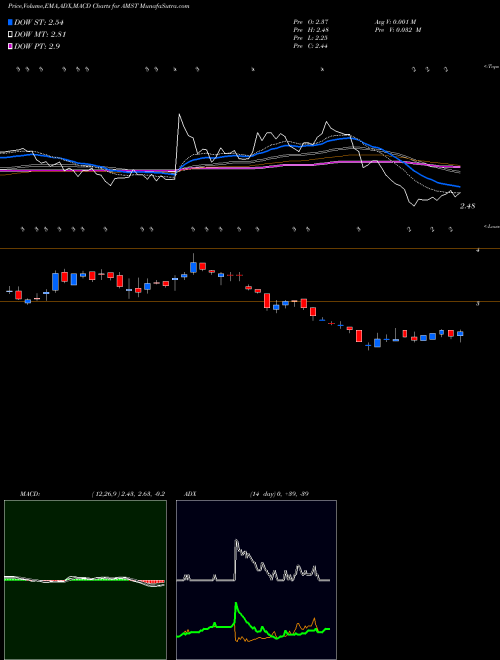
Task: Click the 'Pre O: 2.37' value
Action: pyautogui.click(x=311, y=22)
